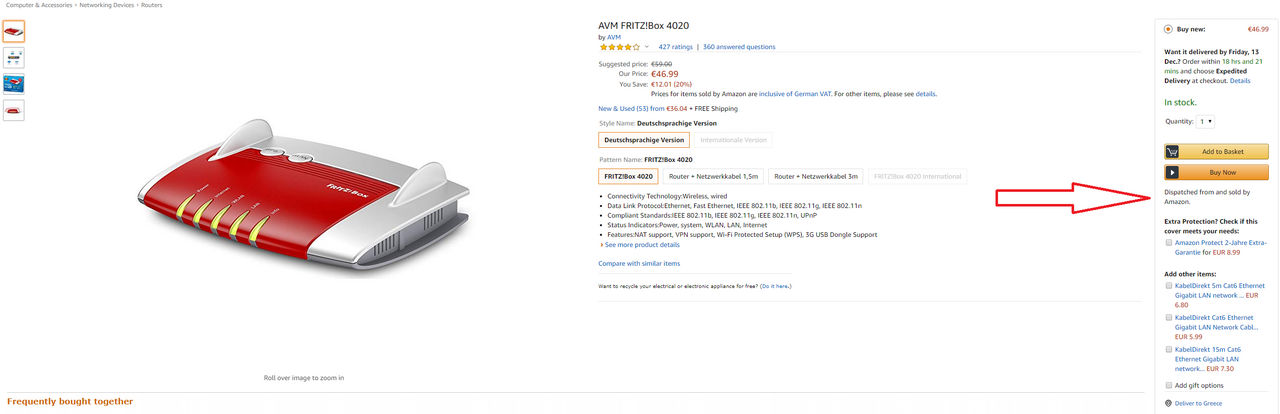Expand See more product details
The height and width of the screenshot is (414, 1280).
coord(640,245)
